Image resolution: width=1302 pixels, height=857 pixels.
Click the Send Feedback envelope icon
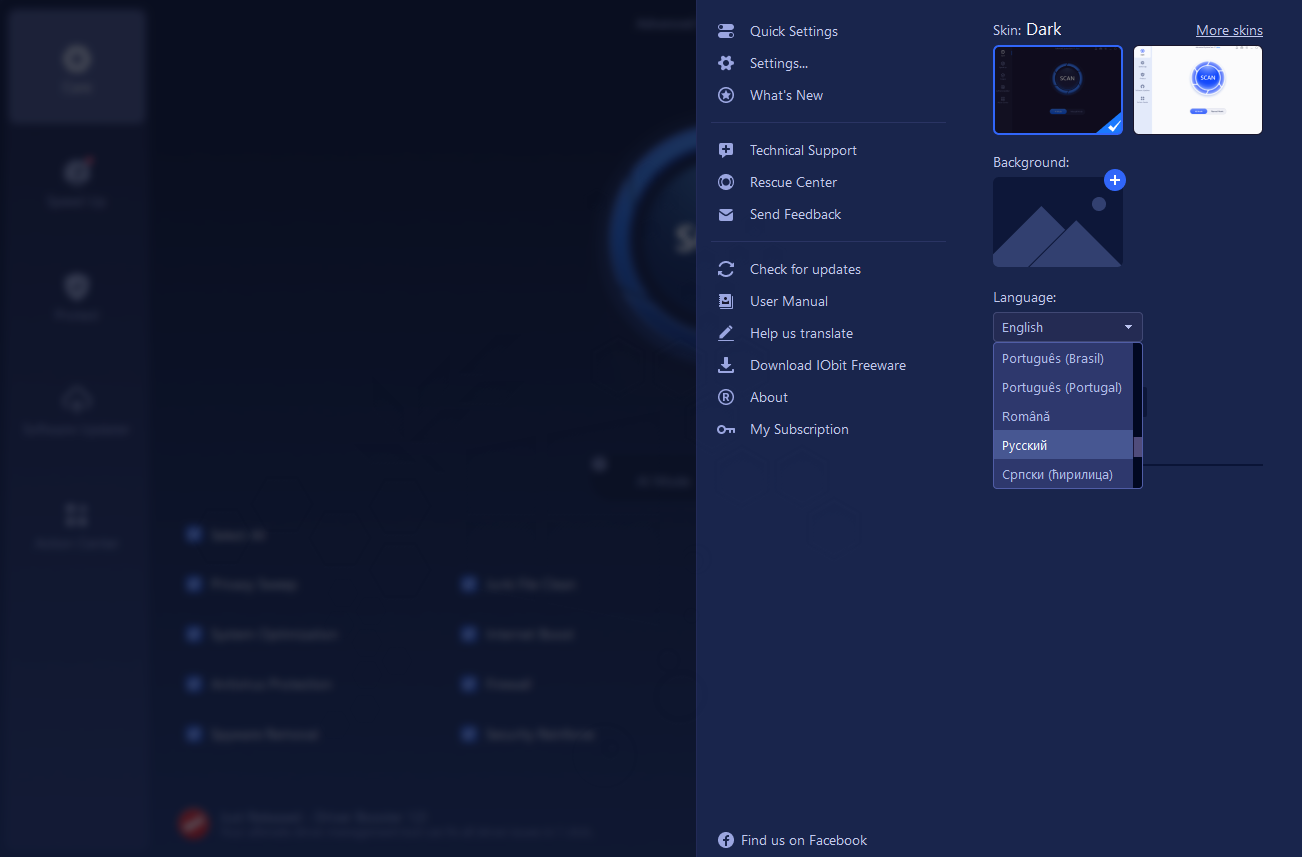[x=726, y=214]
